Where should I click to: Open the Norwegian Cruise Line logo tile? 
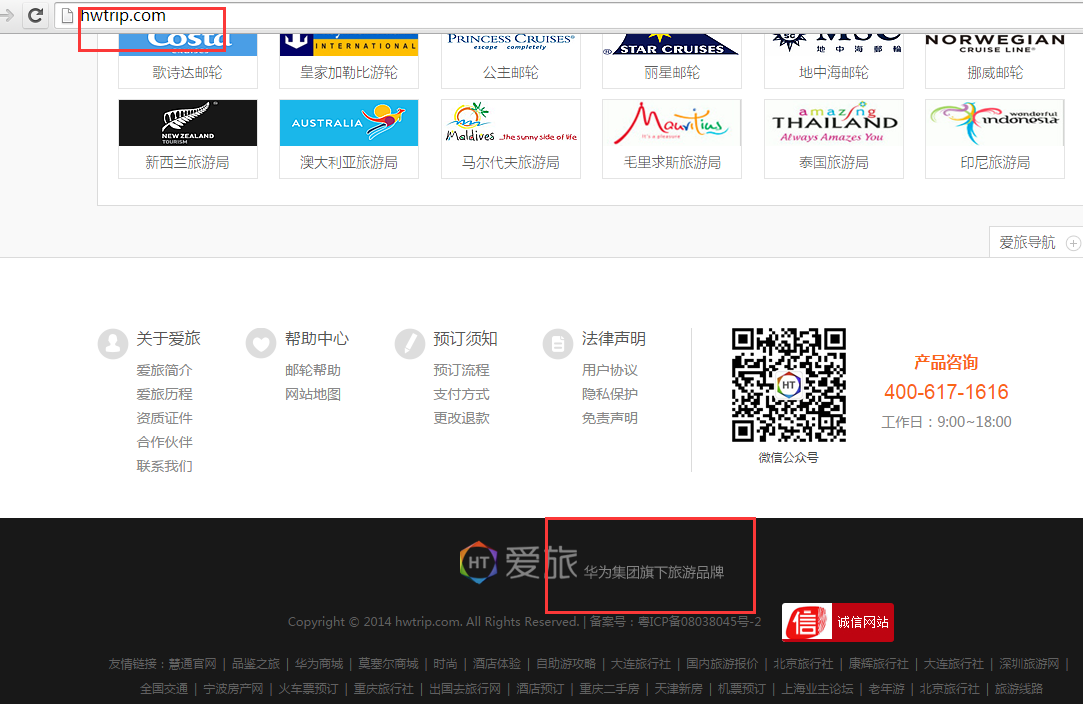tap(995, 45)
